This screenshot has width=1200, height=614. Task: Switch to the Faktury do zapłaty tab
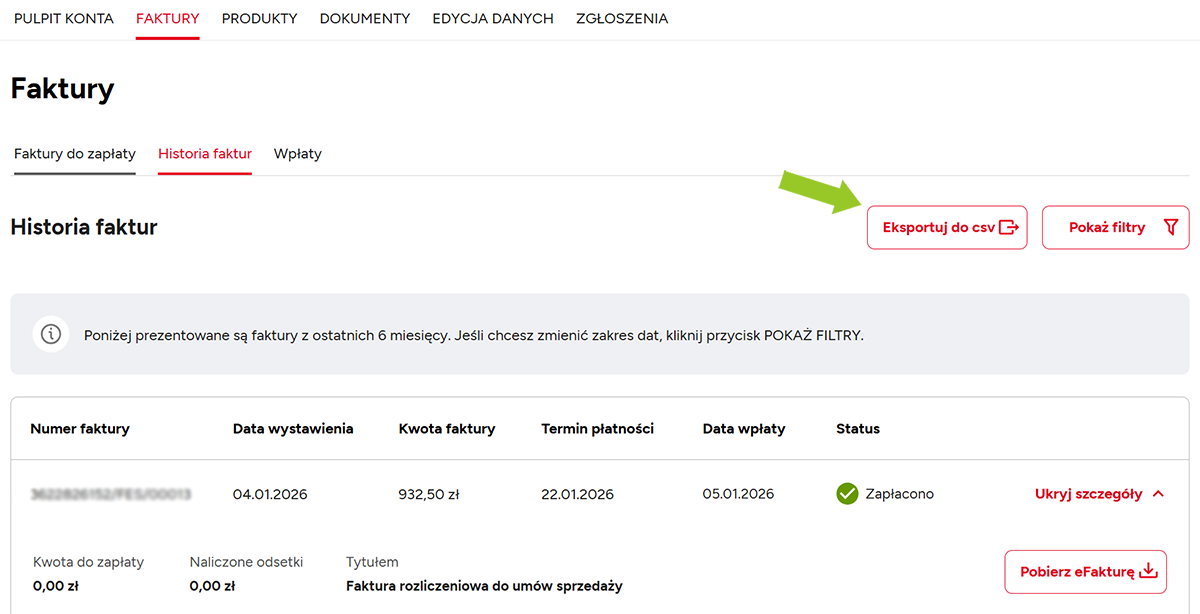[75, 154]
